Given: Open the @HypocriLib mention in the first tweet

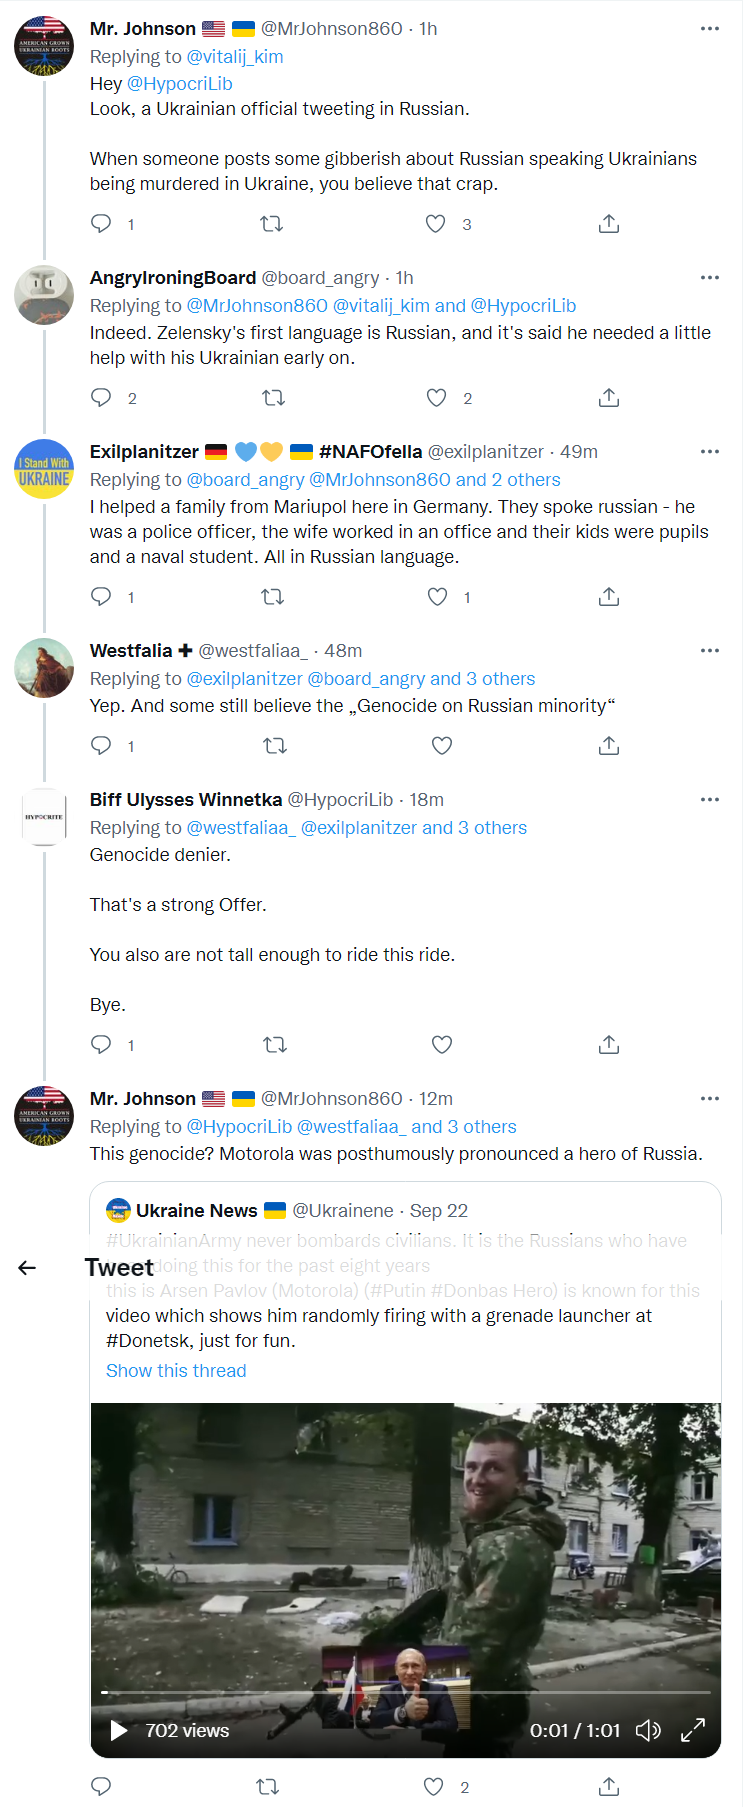Looking at the screenshot, I should coord(179,83).
